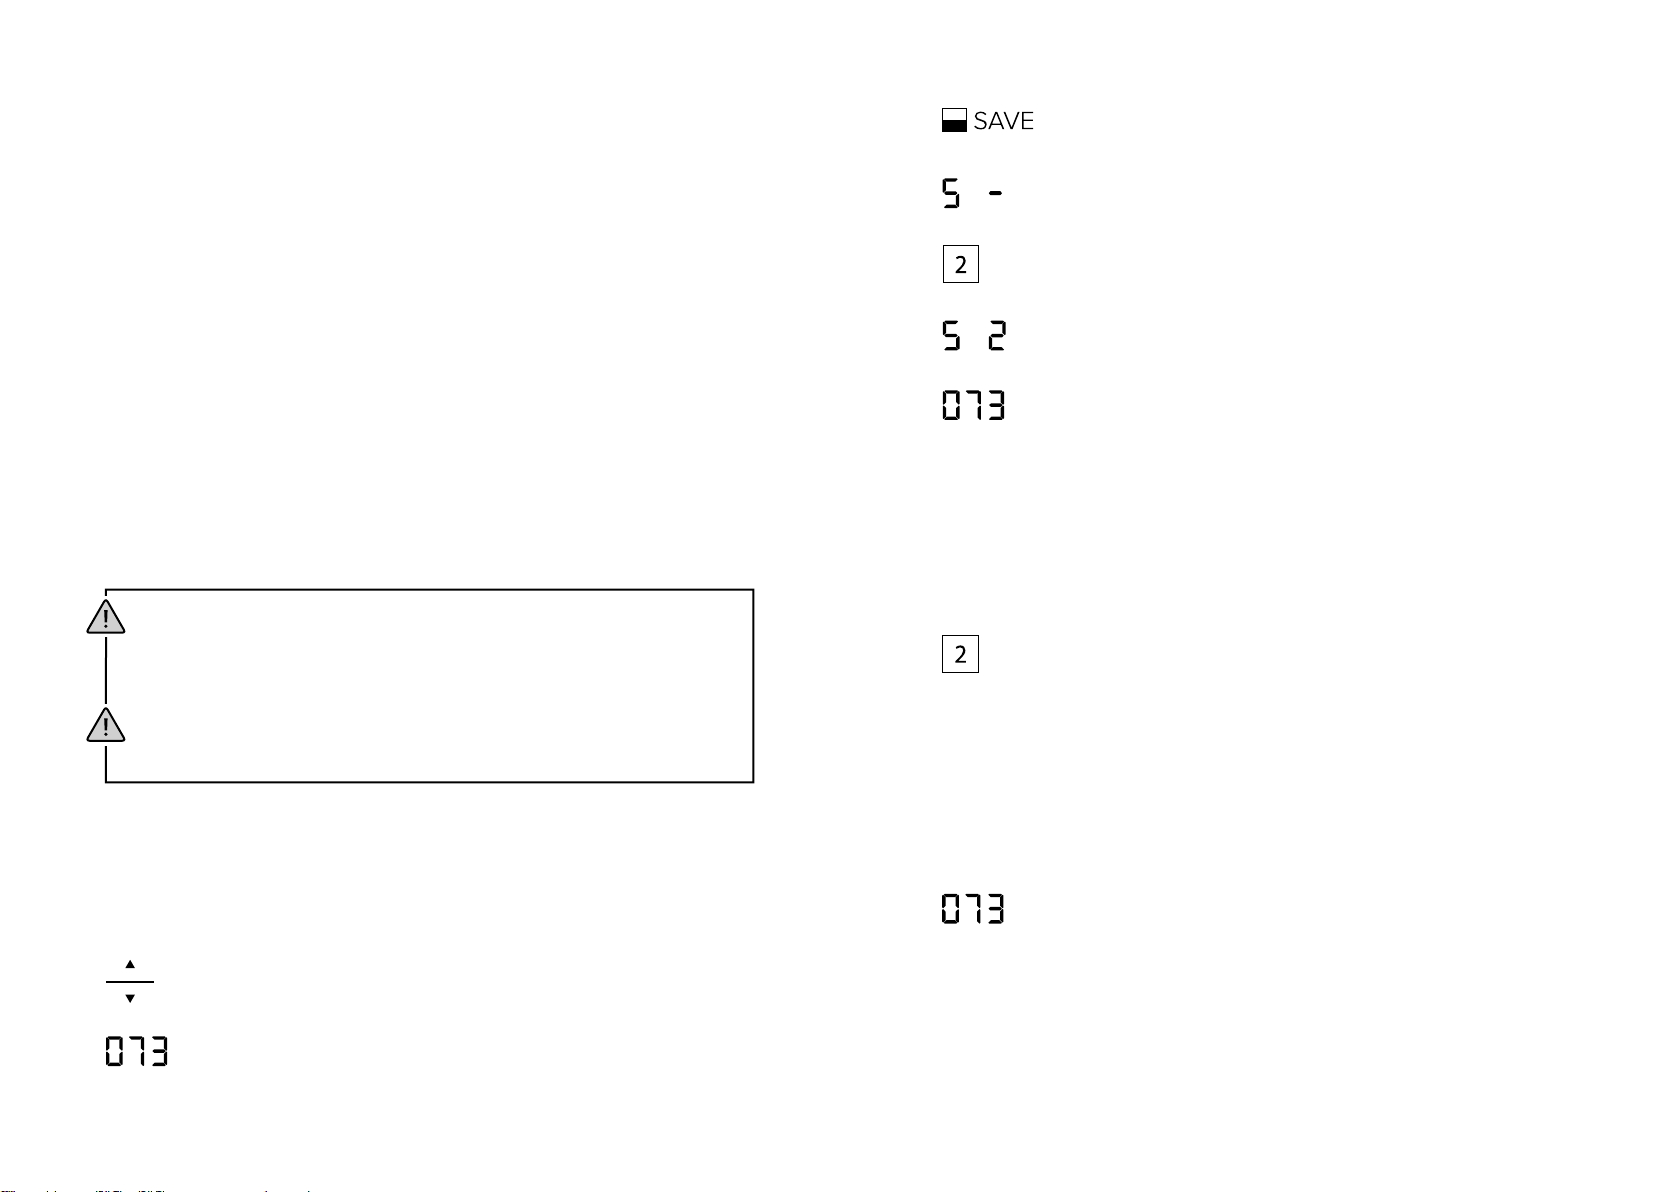Click the half-filled square SAVE icon
The height and width of the screenshot is (1192, 1679).
[x=954, y=121]
